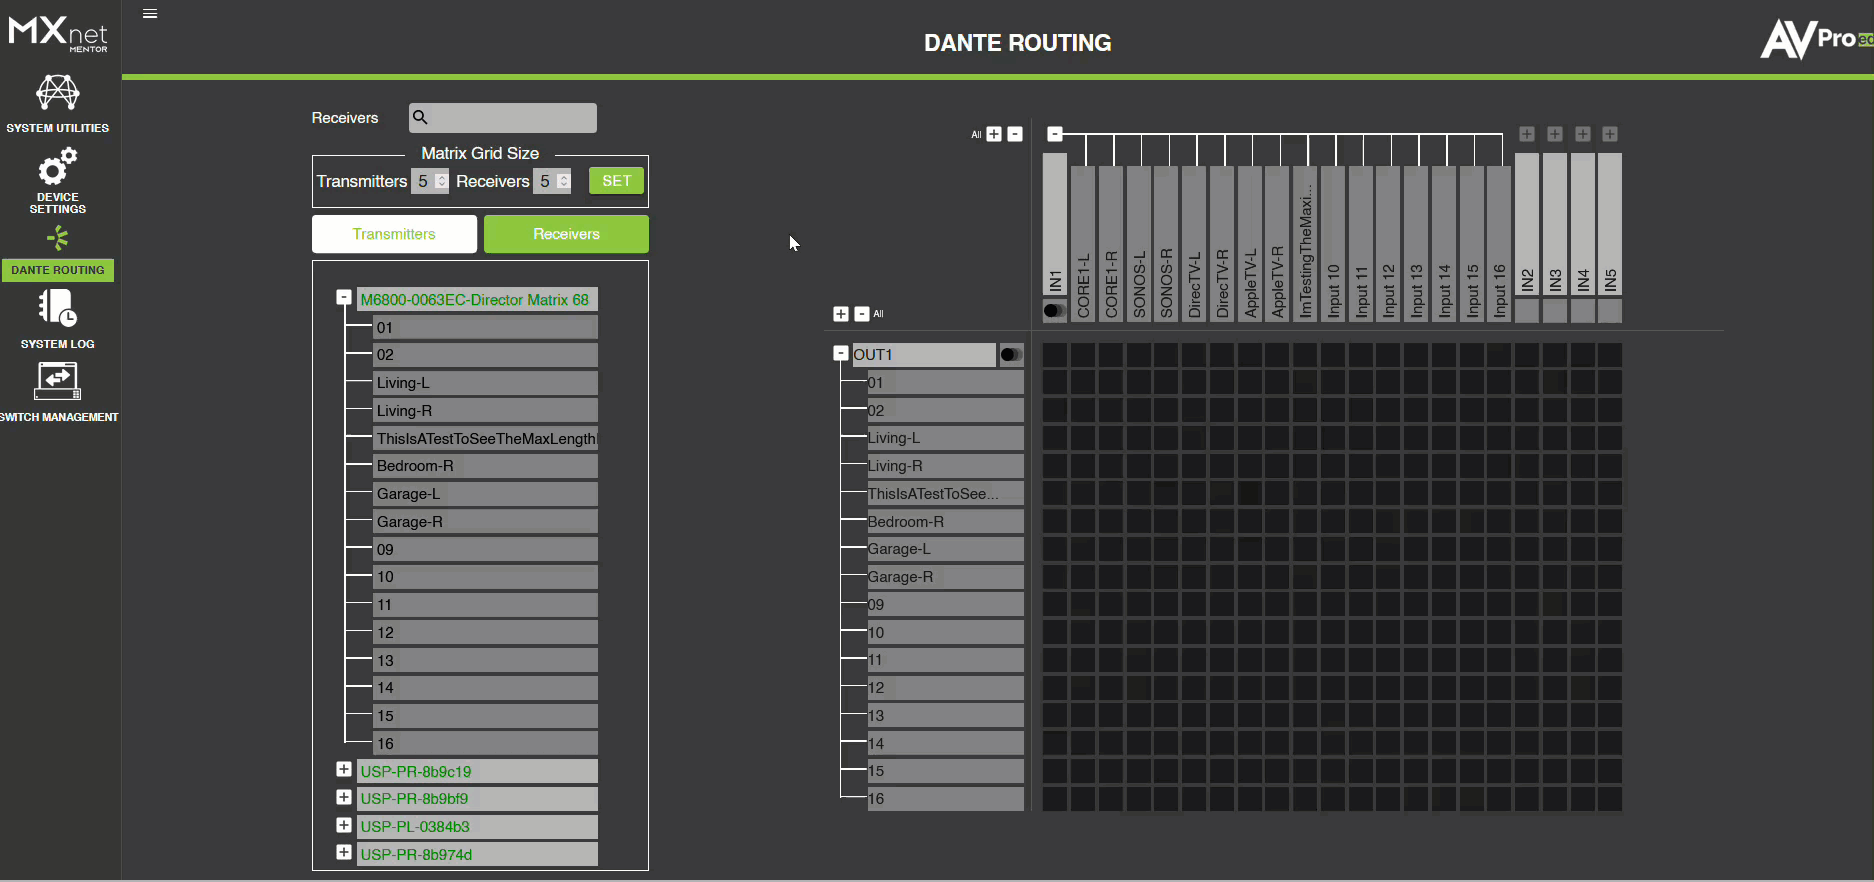Screen dimensions: 1874x882
Task: Open Switch Management from the sidebar
Action: (57, 381)
